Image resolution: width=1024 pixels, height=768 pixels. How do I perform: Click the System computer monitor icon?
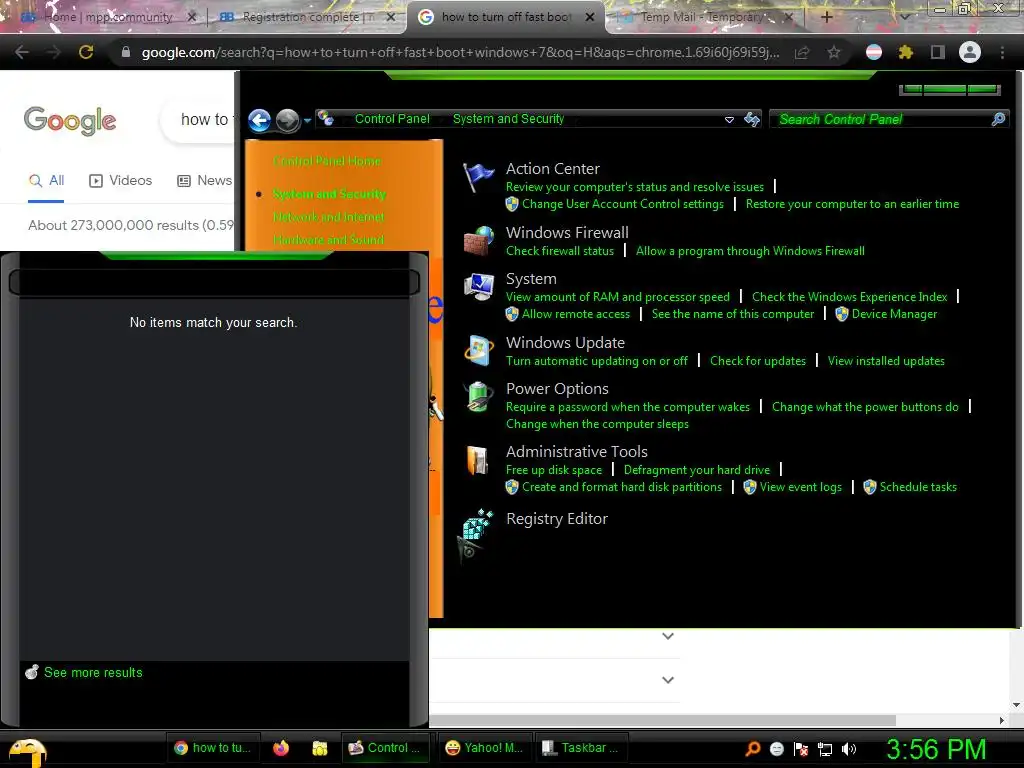coord(479,287)
